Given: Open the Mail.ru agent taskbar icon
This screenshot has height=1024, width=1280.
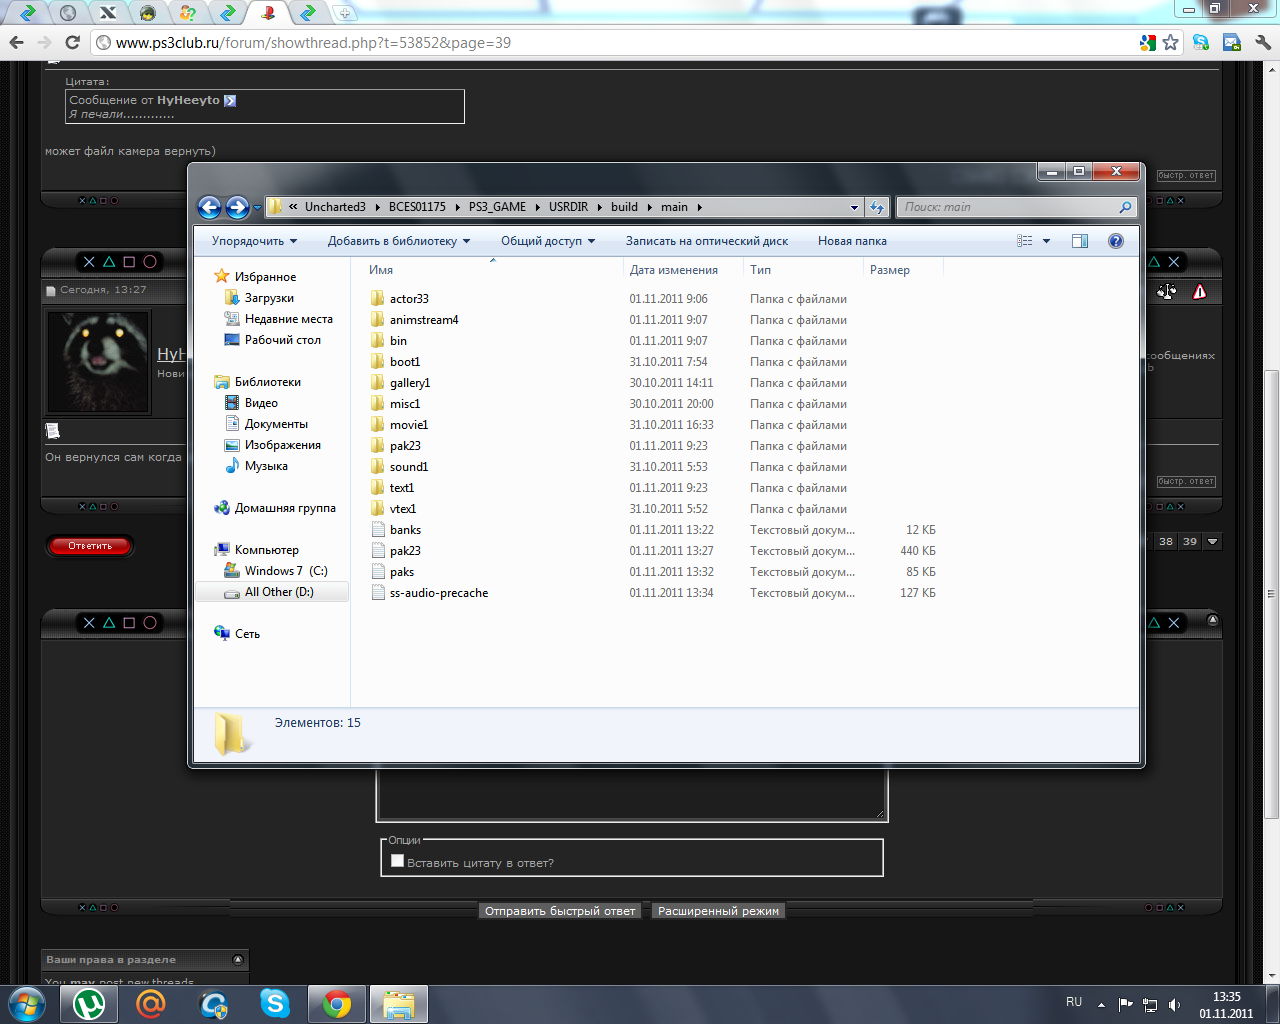Looking at the screenshot, I should click(x=151, y=1004).
